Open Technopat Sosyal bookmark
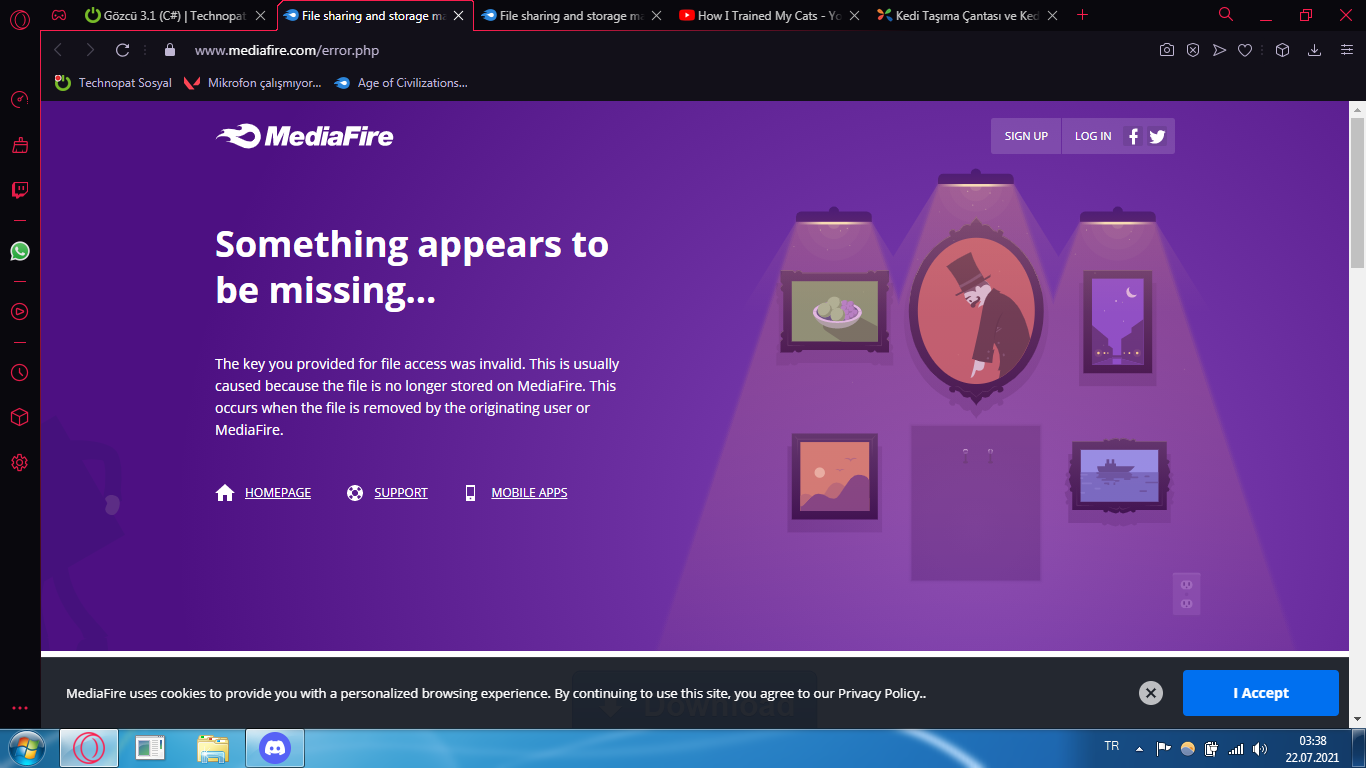The width and height of the screenshot is (1366, 768). click(113, 83)
